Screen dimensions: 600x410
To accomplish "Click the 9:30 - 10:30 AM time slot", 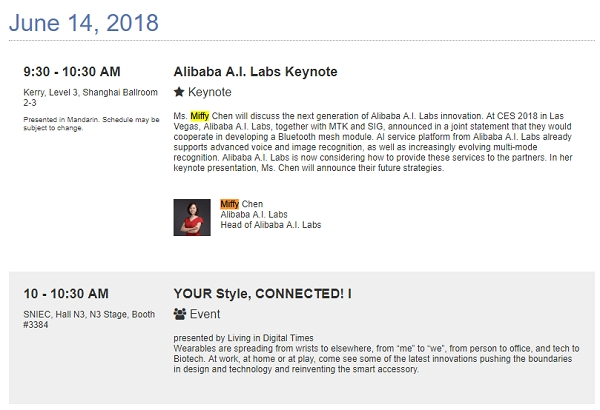I will (72, 72).
